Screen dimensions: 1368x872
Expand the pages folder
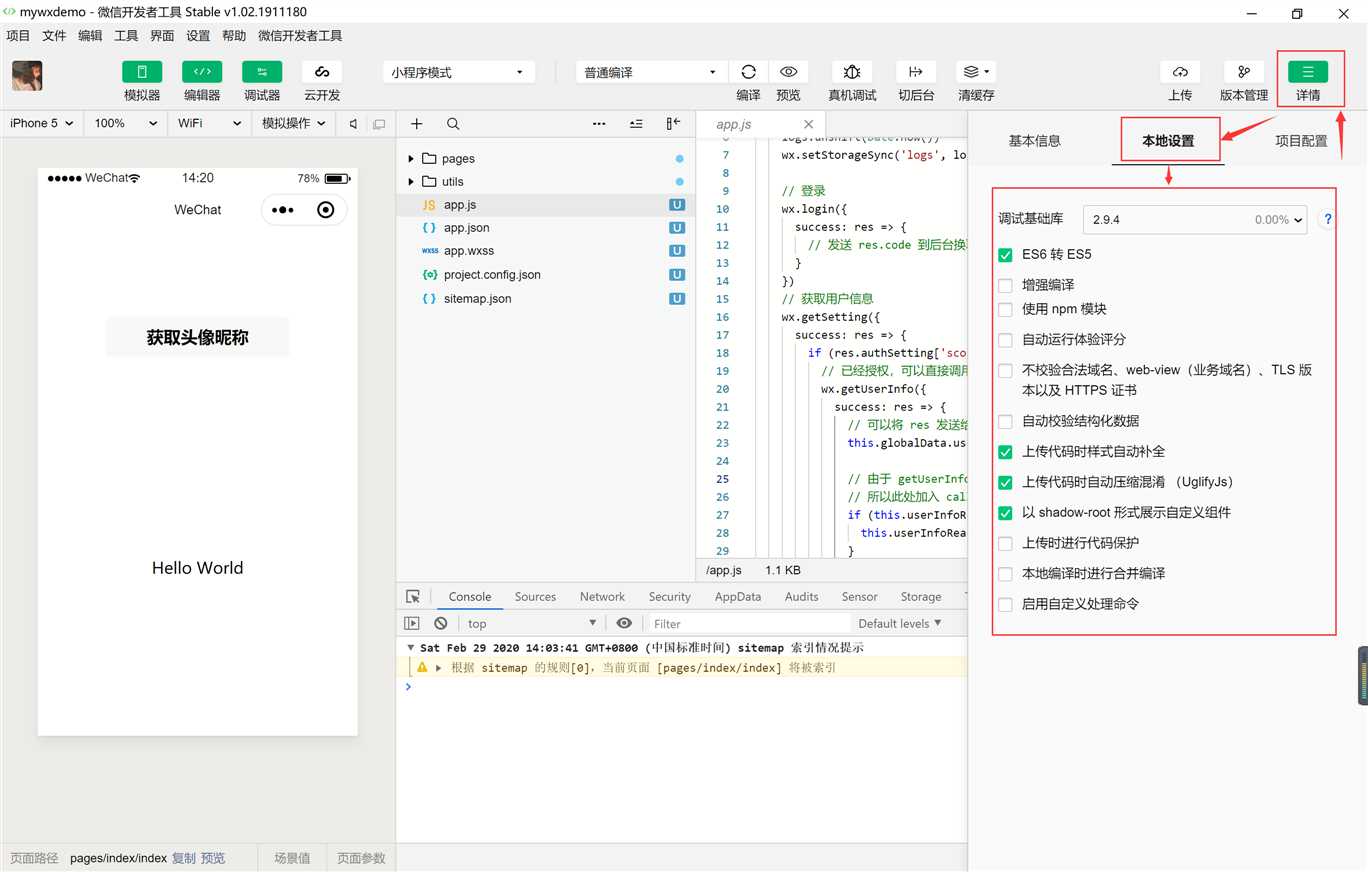[411, 159]
